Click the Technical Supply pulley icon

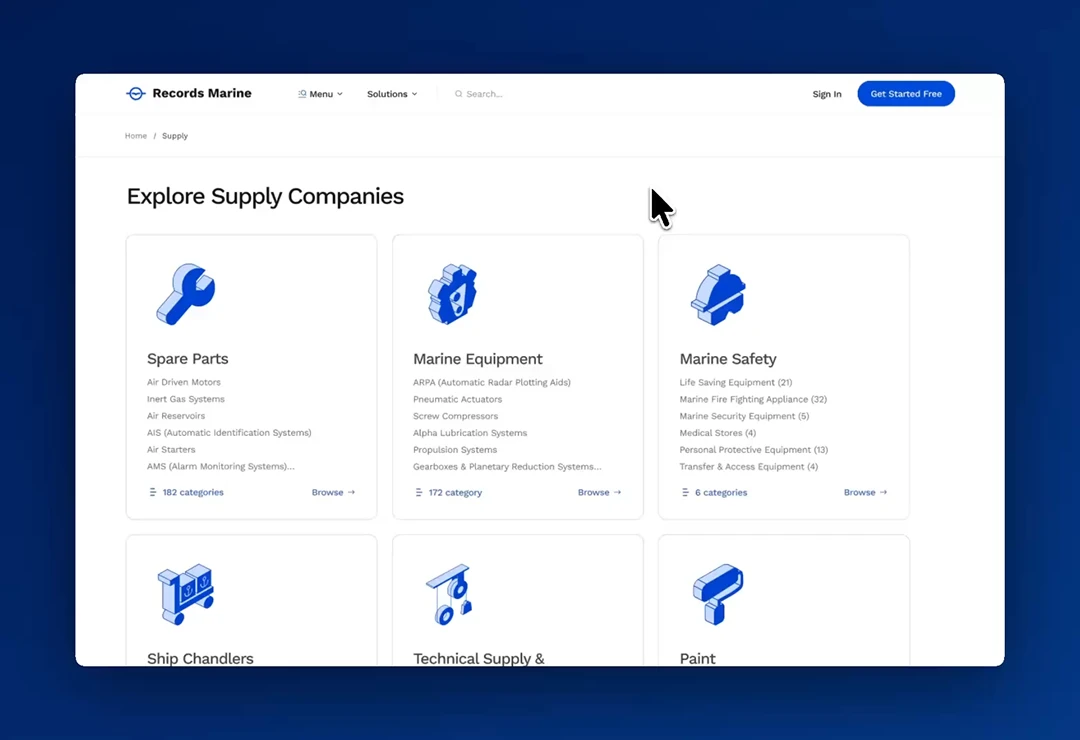point(448,594)
